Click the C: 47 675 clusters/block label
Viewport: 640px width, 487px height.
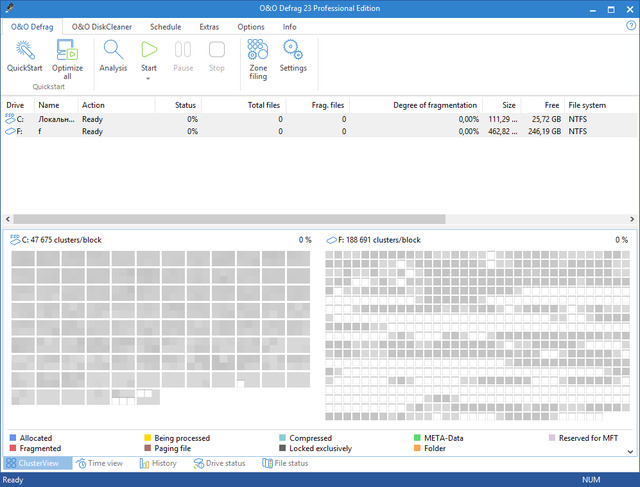62,240
